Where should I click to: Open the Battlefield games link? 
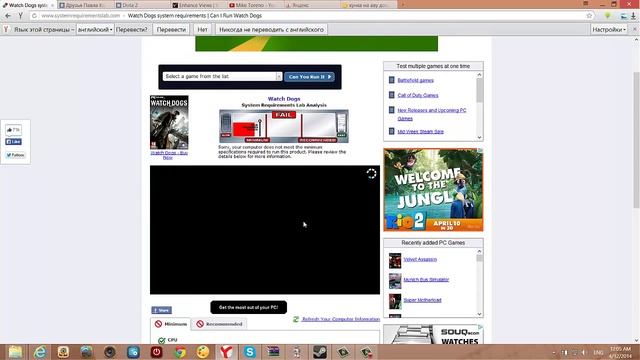click(416, 80)
